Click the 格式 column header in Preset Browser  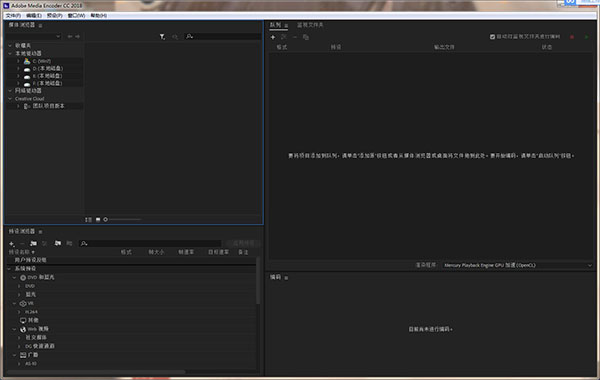tap(126, 252)
